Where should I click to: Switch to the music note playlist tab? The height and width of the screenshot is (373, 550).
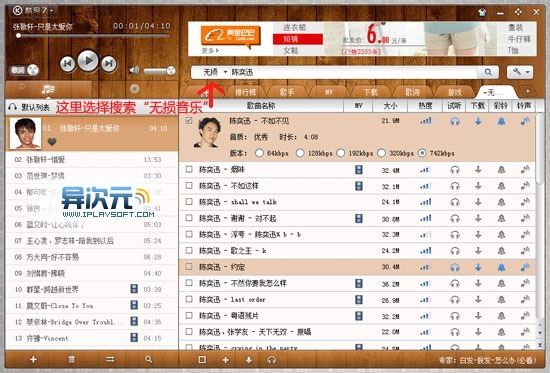point(48,89)
